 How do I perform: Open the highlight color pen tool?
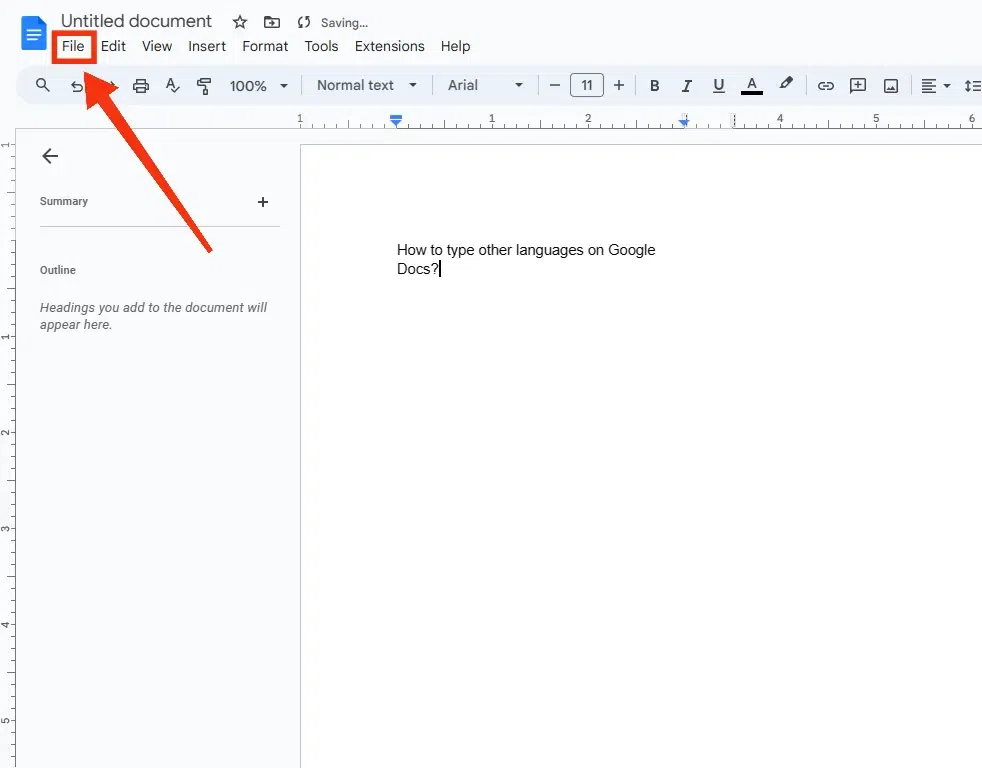[785, 84]
